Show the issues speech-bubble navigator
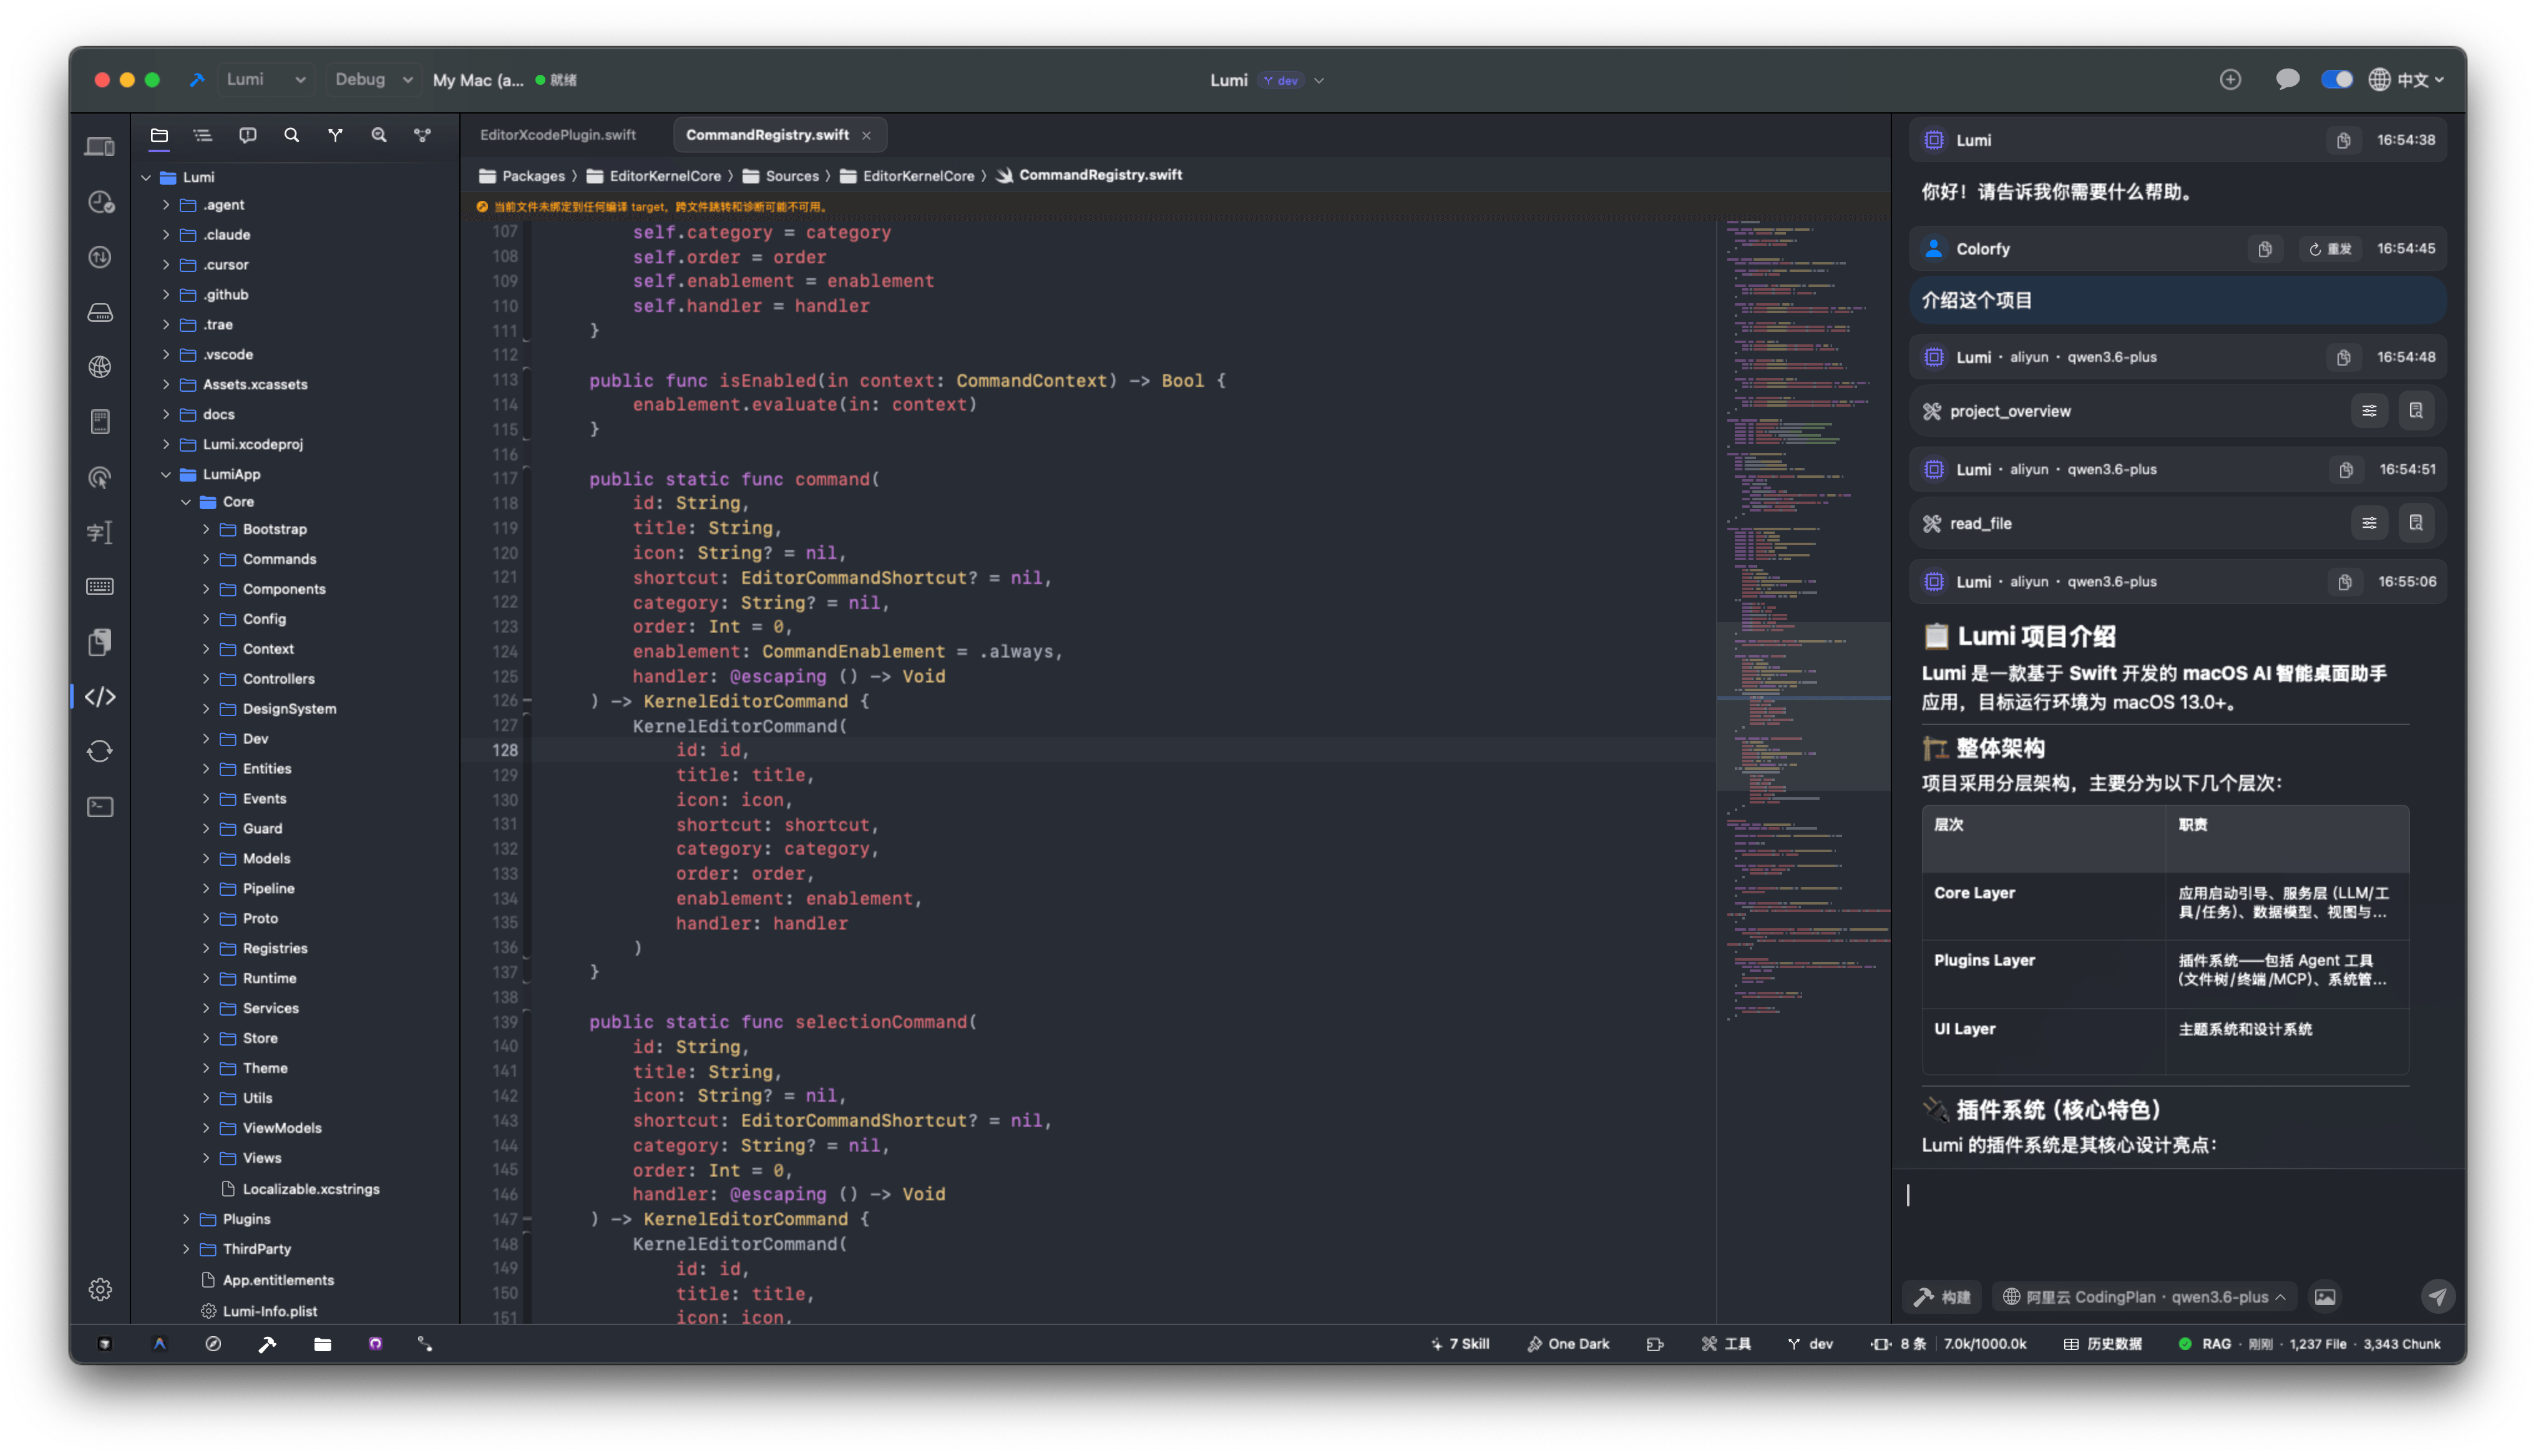 pos(247,135)
